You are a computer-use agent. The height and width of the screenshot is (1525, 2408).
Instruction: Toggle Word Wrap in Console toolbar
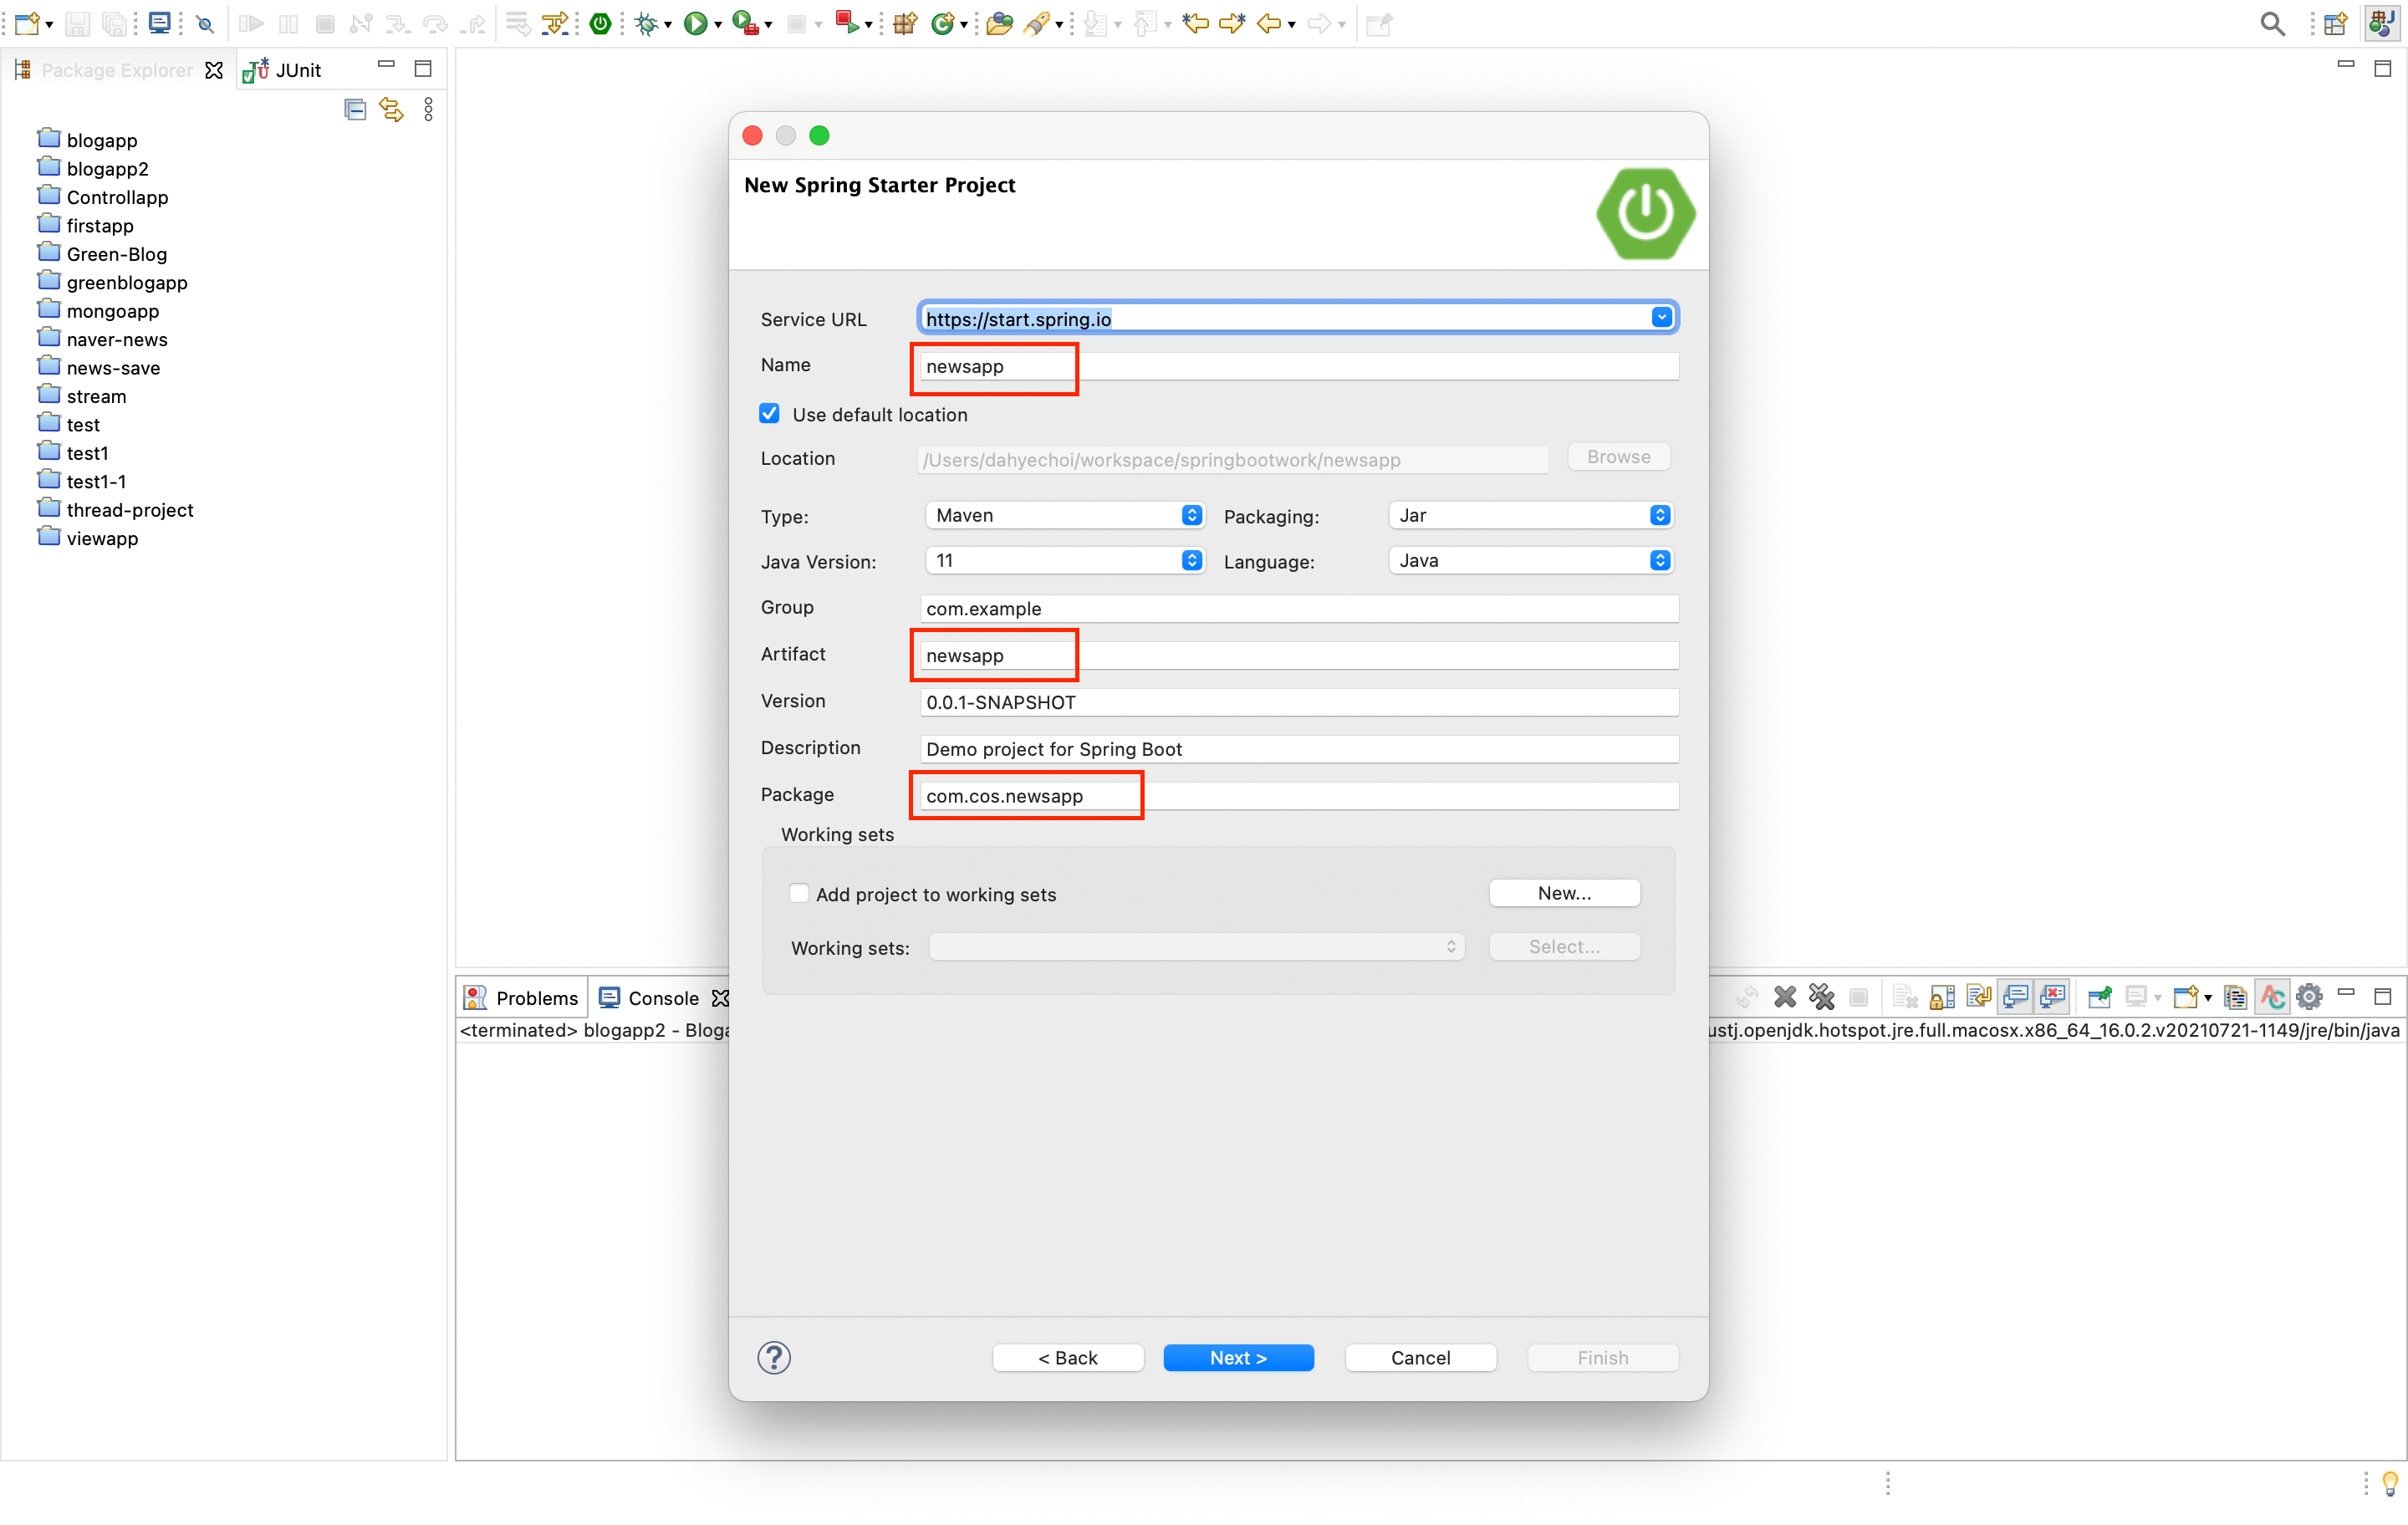pyautogui.click(x=1979, y=997)
